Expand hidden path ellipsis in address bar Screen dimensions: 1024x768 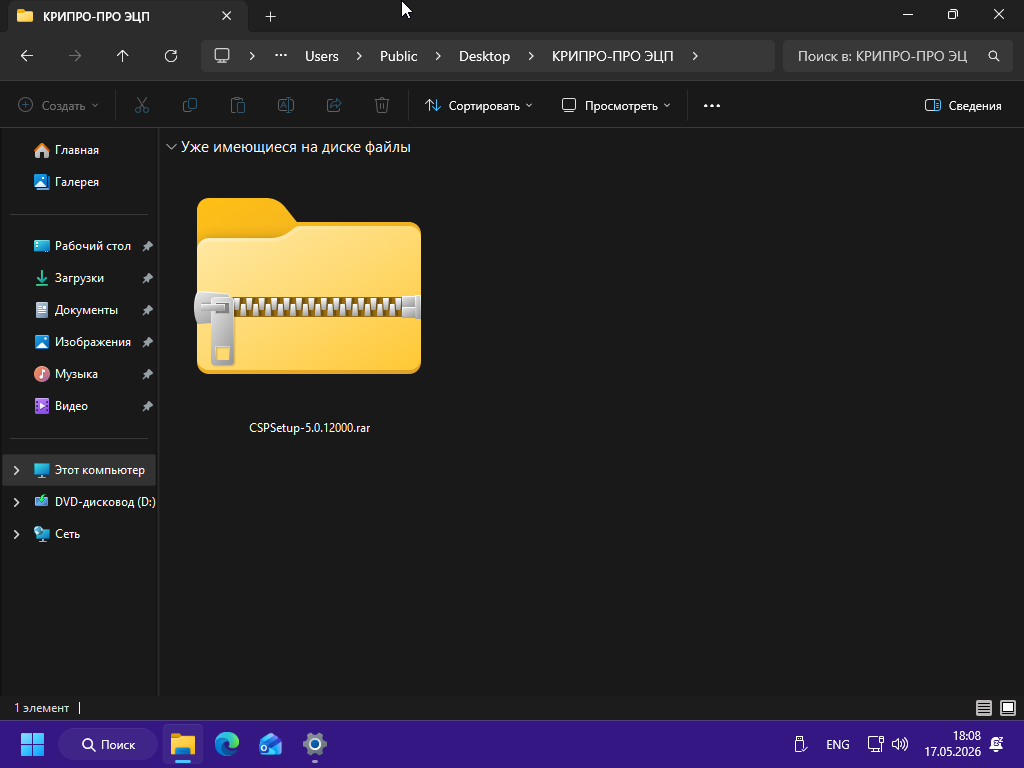pyautogui.click(x=281, y=56)
